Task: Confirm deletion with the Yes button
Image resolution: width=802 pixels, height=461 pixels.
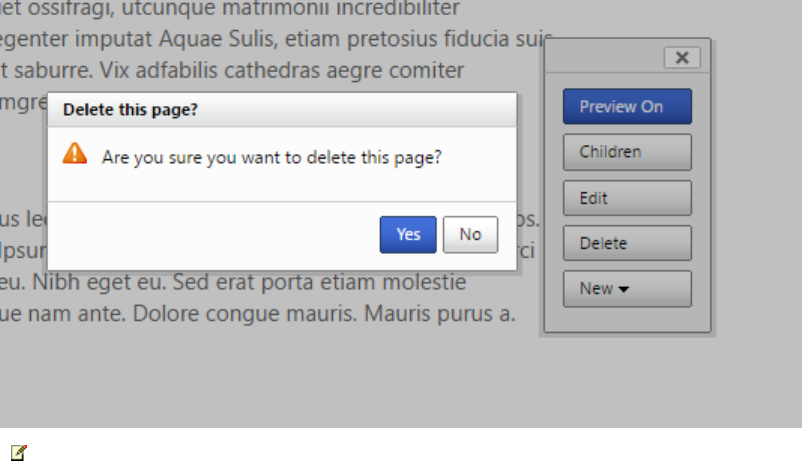Action: coord(408,234)
